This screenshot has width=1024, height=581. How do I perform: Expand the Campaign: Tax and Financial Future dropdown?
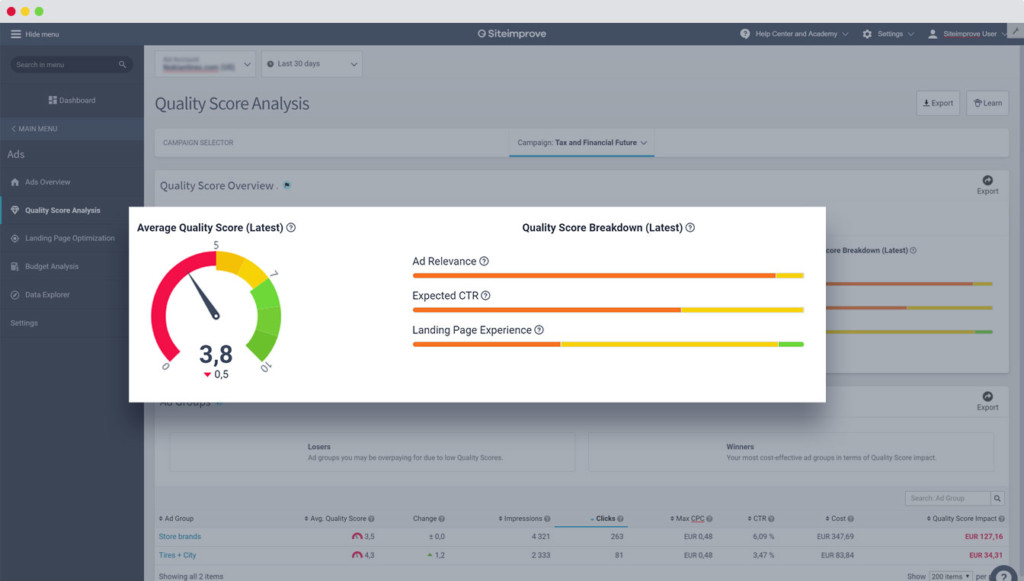[x=582, y=142]
